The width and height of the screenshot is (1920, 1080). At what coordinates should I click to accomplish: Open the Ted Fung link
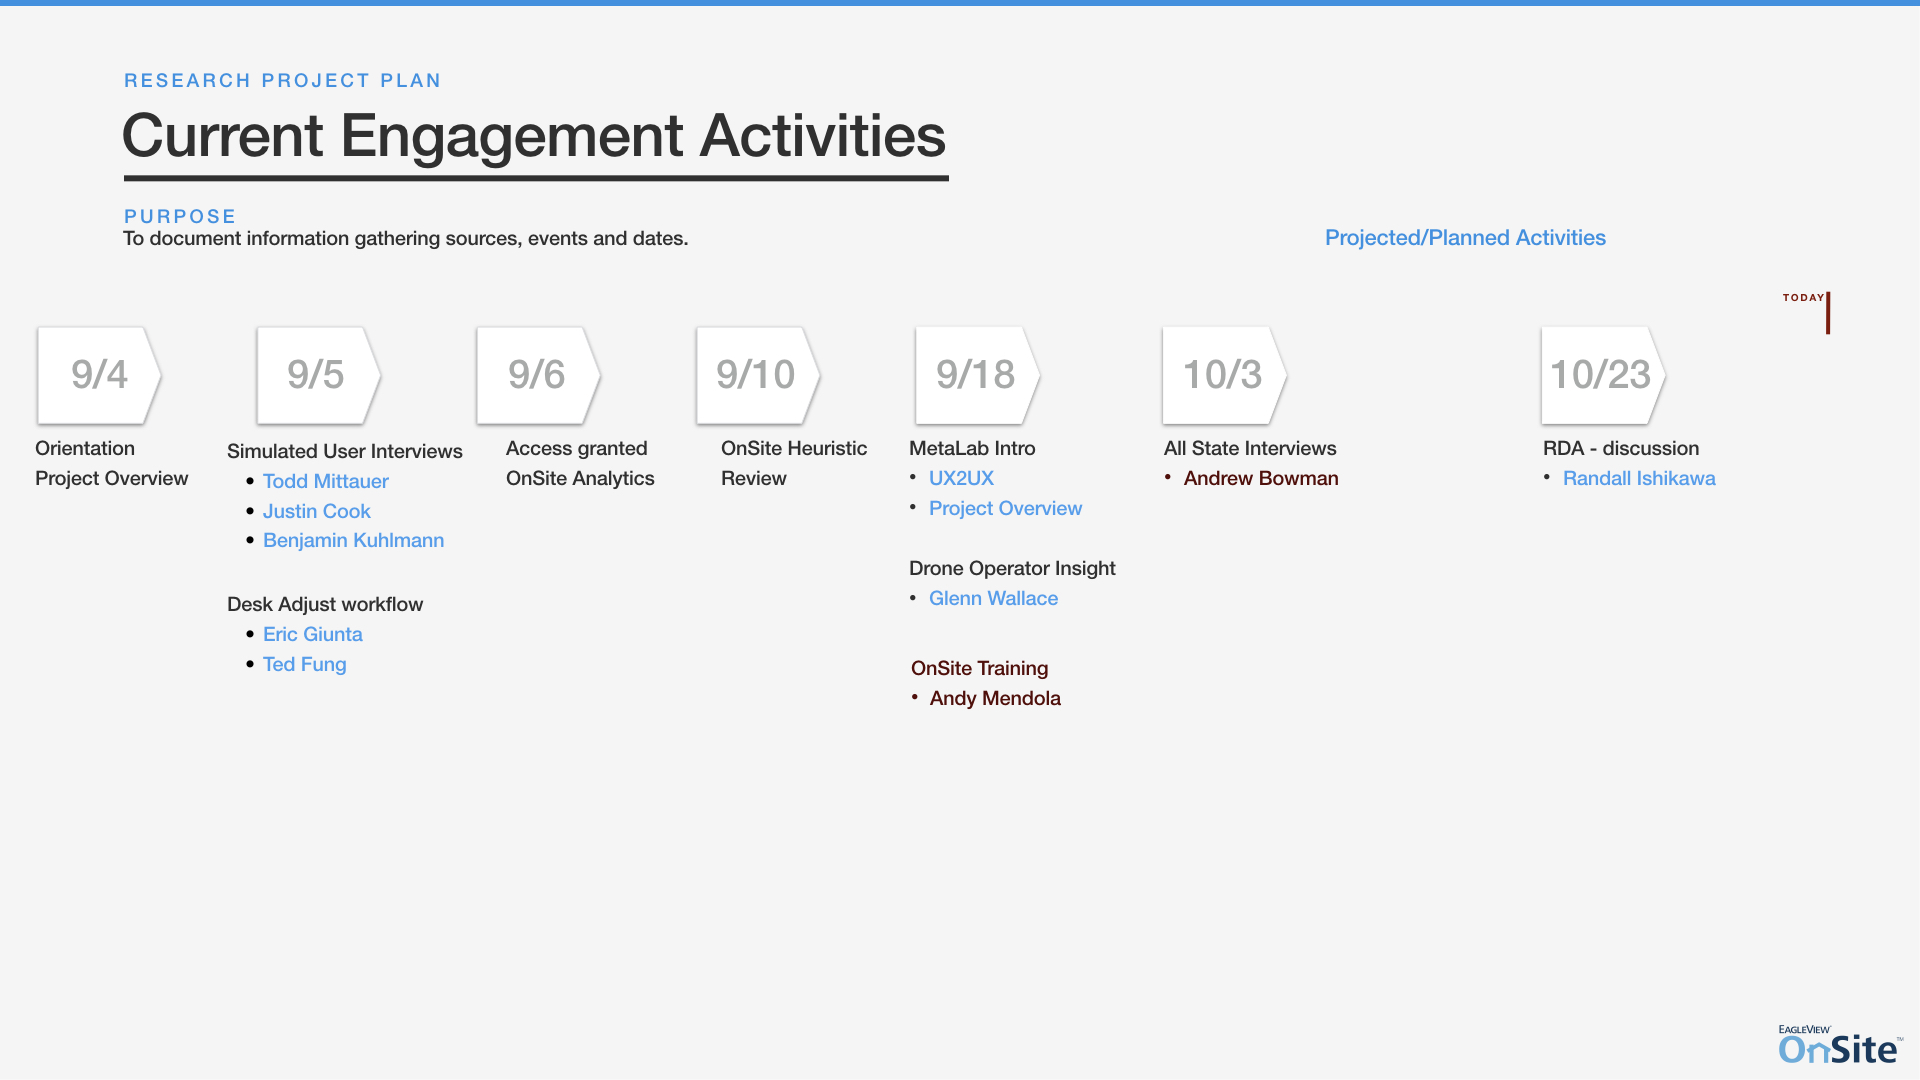[x=304, y=664]
